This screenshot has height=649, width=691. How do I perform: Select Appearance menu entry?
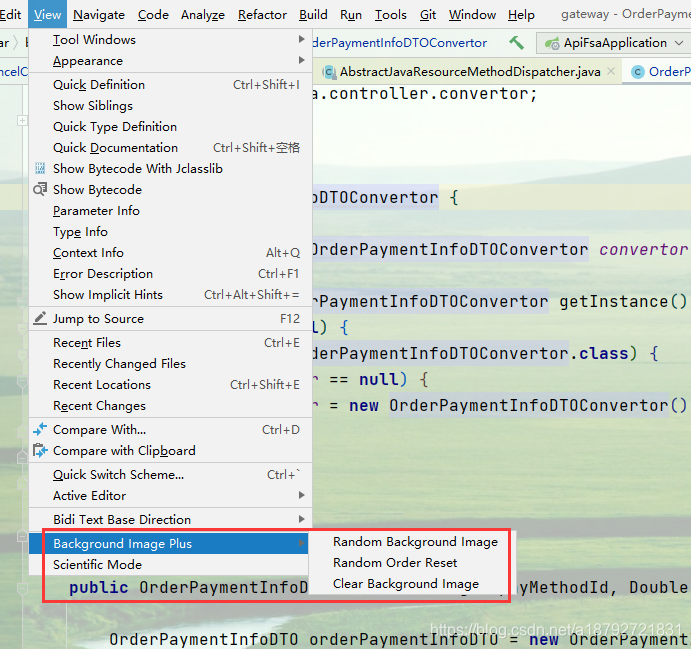point(171,60)
